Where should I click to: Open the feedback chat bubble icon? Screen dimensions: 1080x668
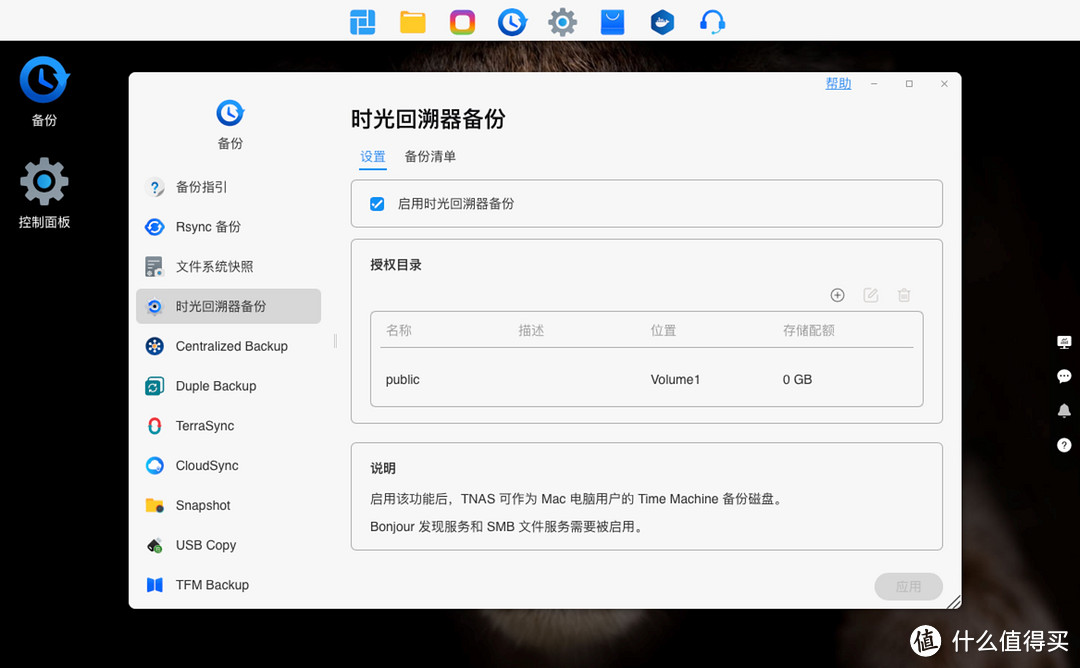click(x=1064, y=376)
